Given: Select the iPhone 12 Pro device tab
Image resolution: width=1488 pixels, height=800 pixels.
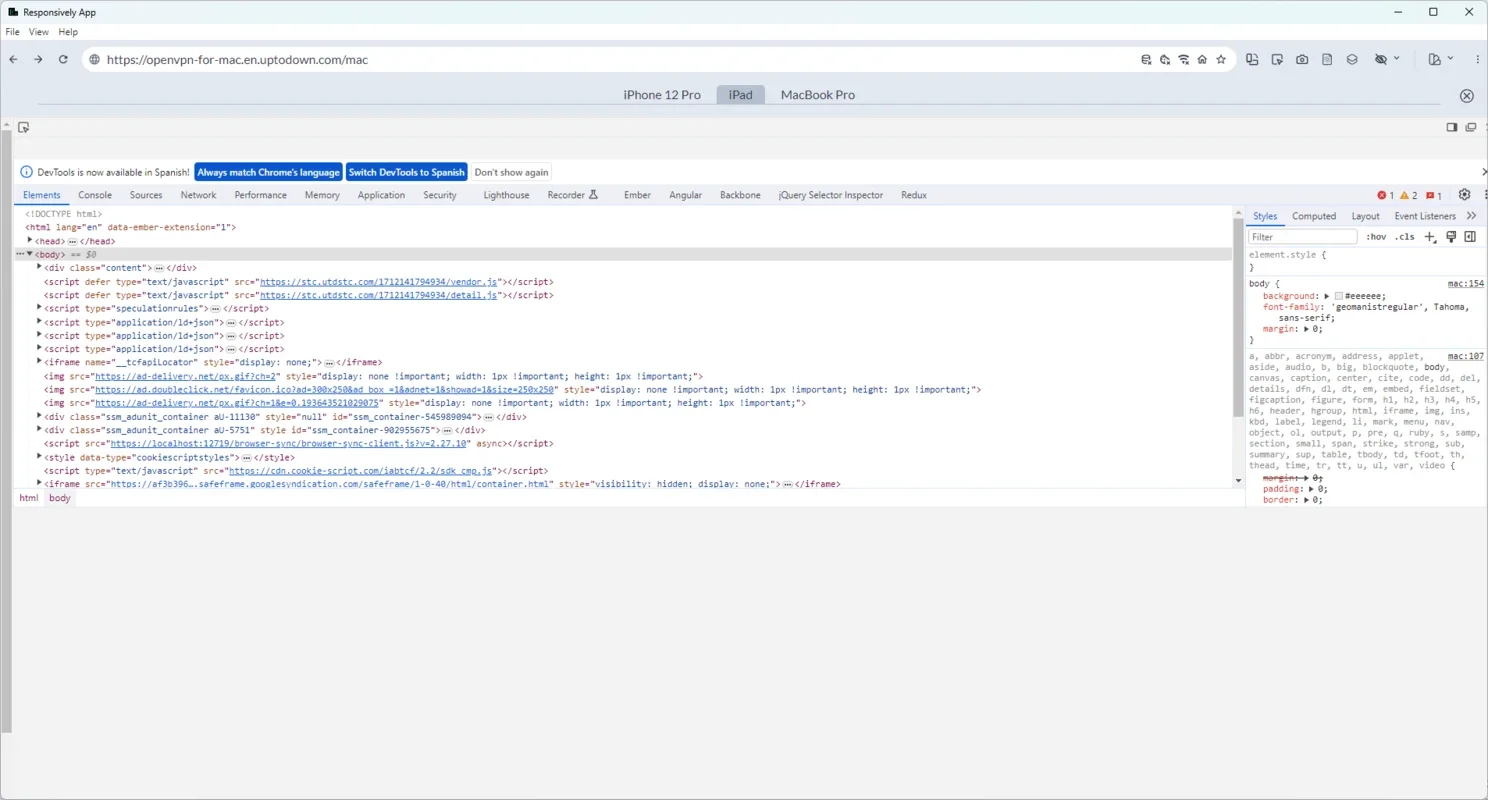Looking at the screenshot, I should pos(662,95).
